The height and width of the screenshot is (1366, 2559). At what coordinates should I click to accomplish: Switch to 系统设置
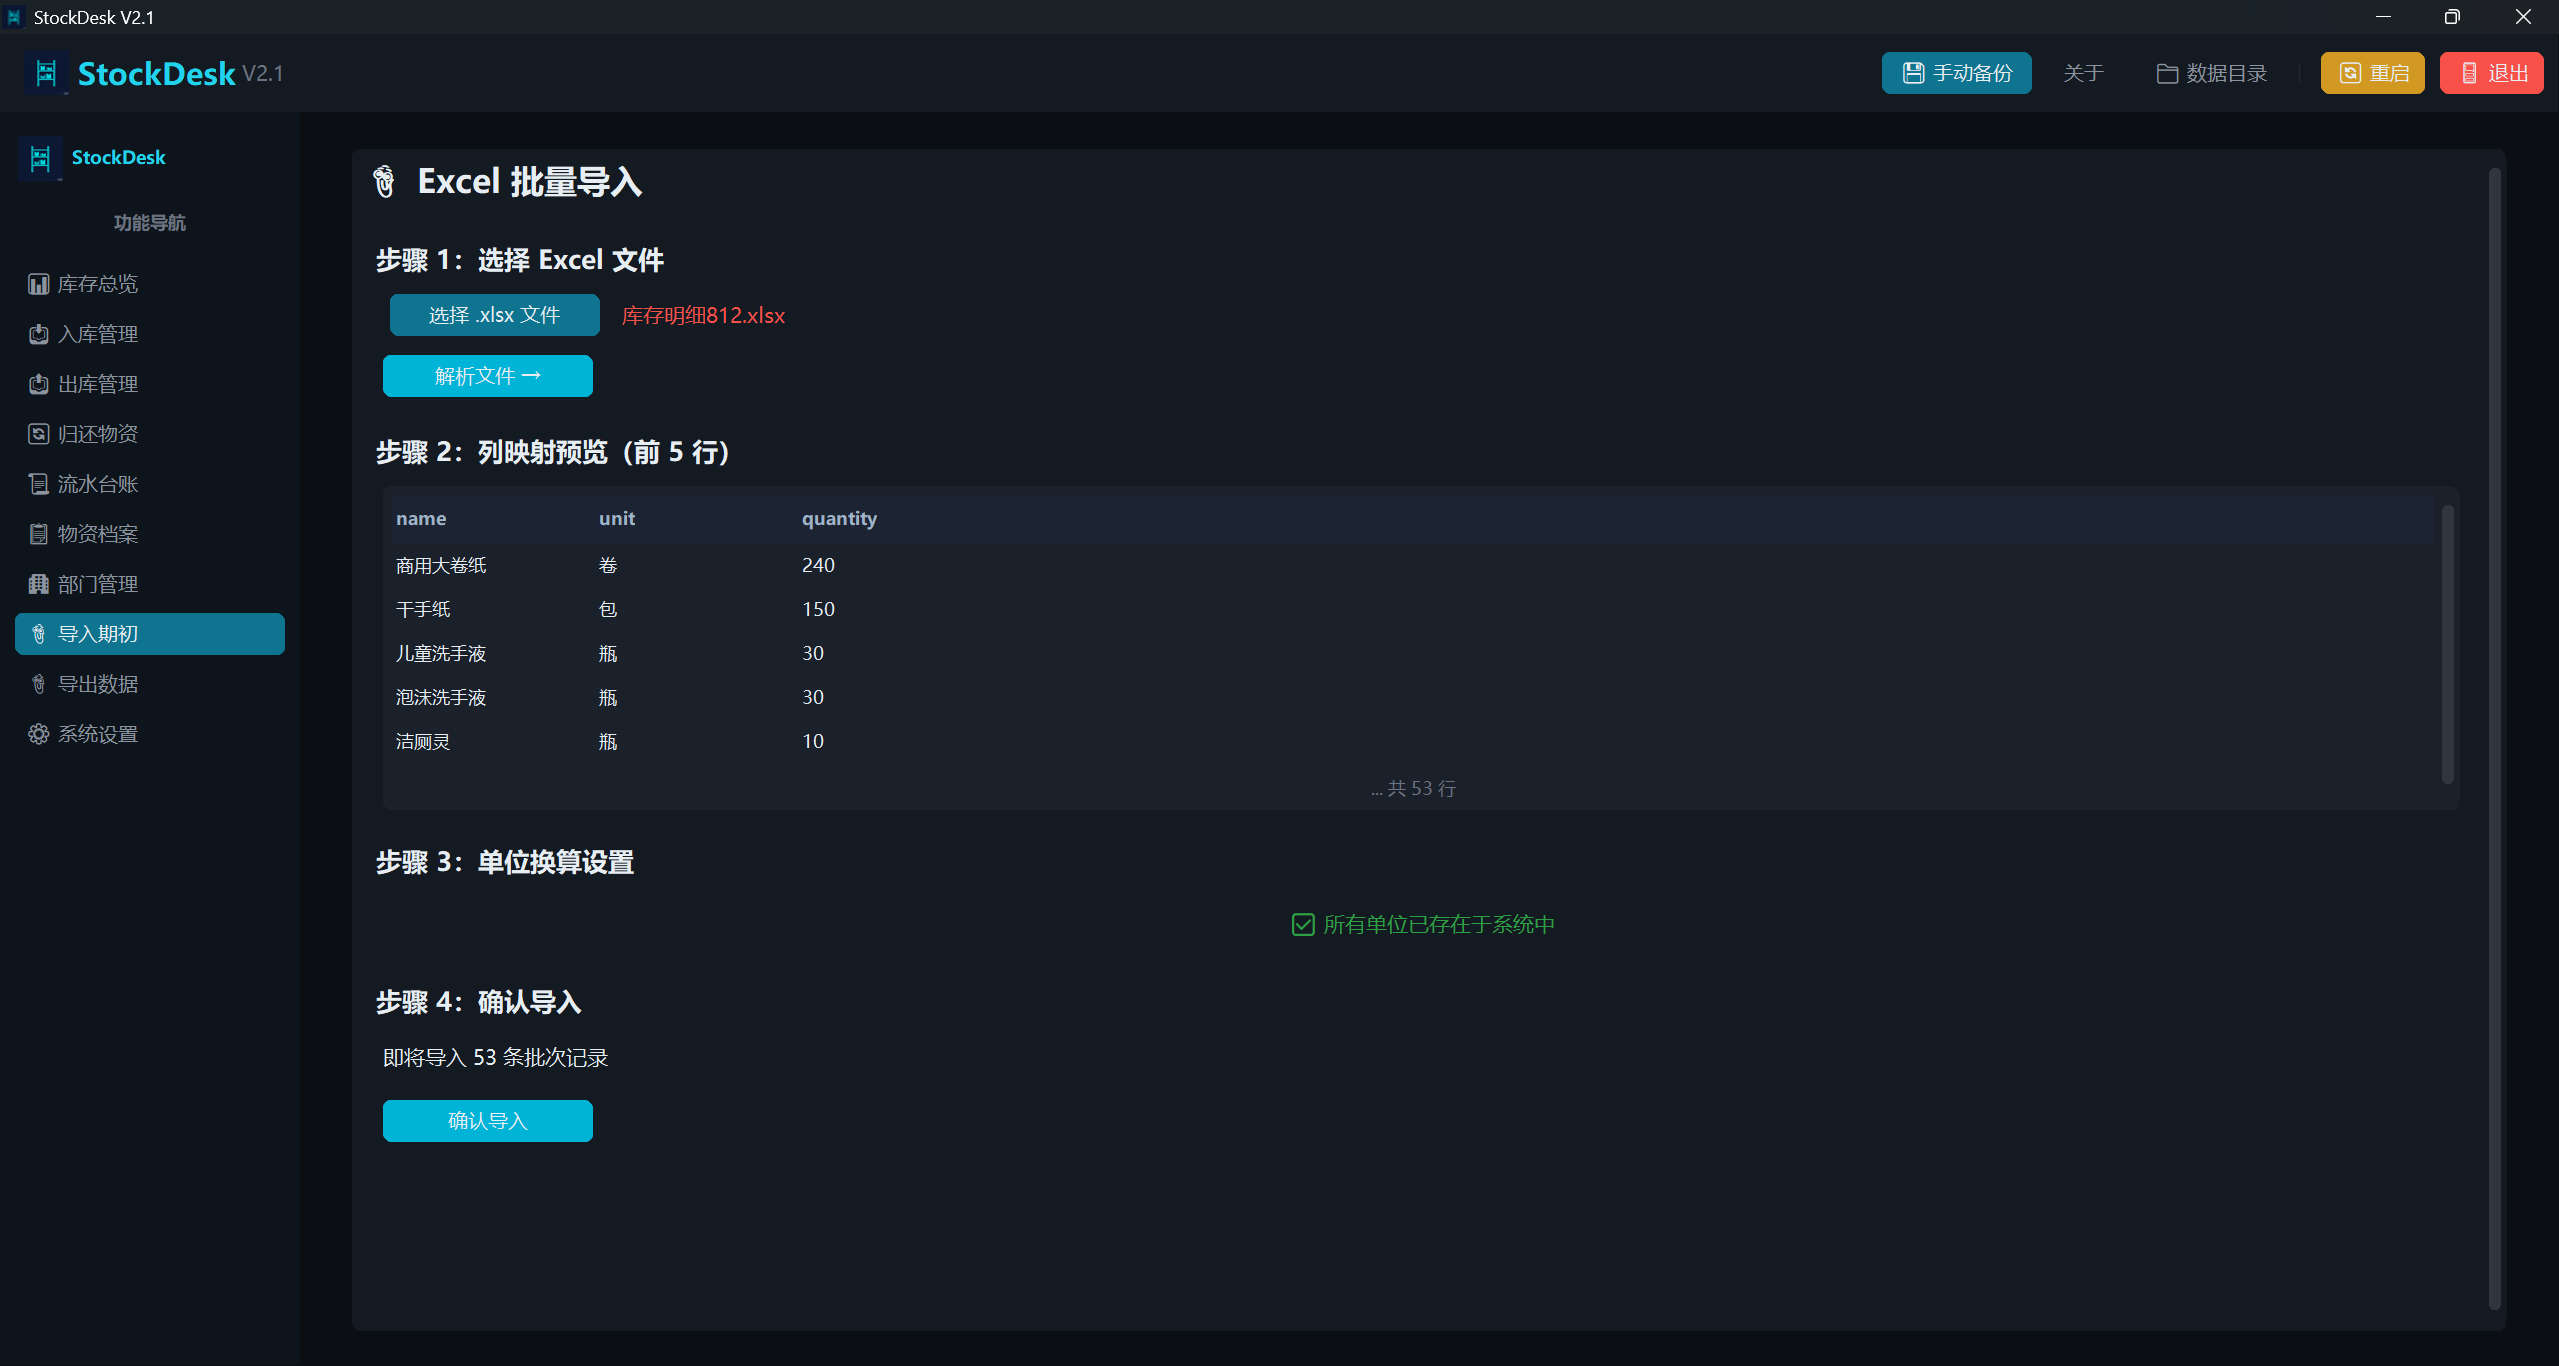coord(150,734)
